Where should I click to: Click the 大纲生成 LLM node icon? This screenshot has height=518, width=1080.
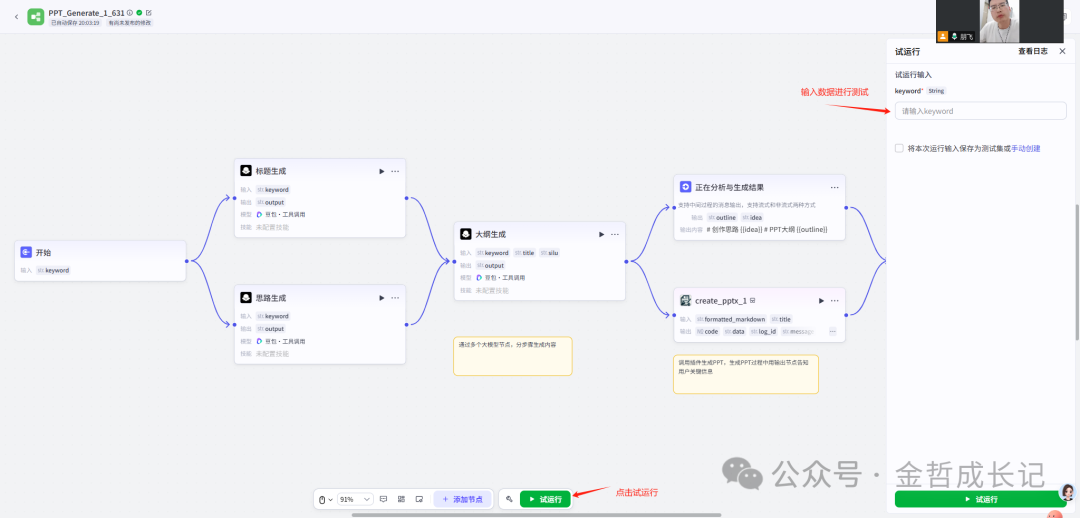[466, 234]
